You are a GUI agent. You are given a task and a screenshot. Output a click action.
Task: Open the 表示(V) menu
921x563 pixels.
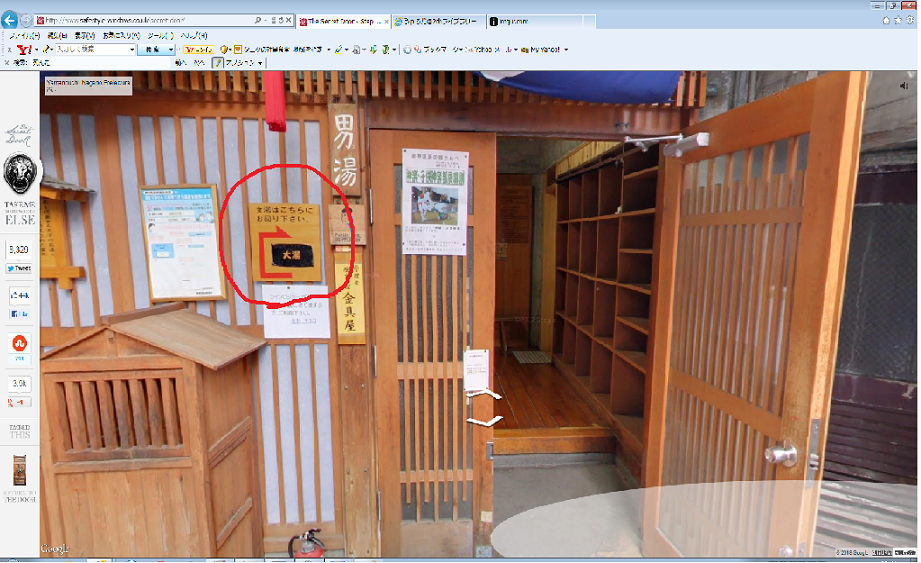pyautogui.click(x=85, y=36)
